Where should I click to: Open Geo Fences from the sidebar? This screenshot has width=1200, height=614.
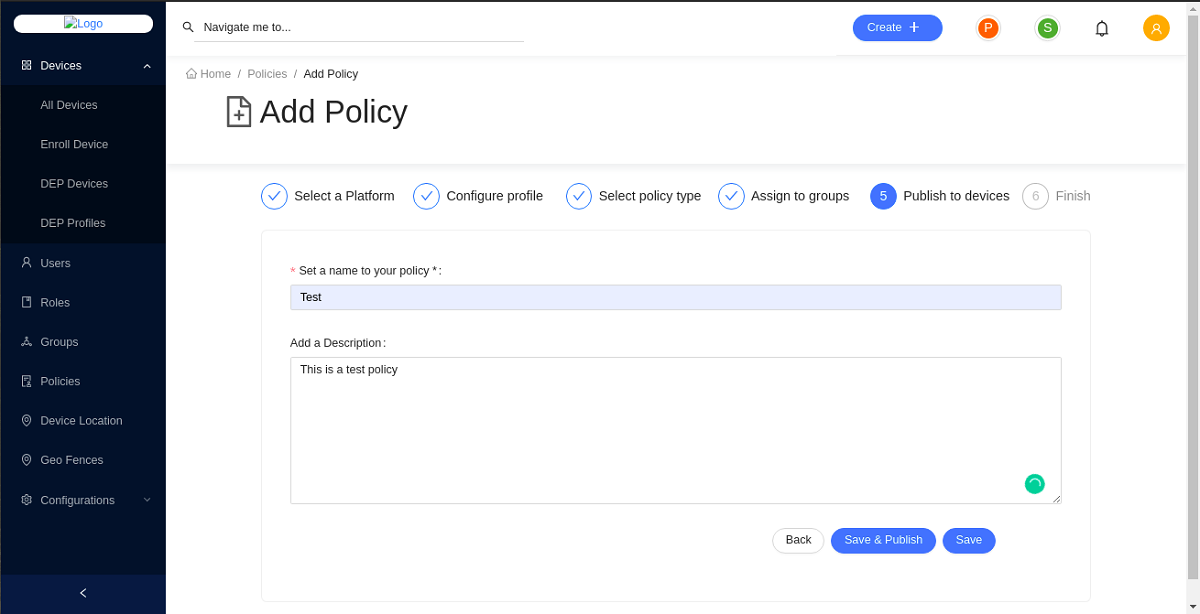71,460
